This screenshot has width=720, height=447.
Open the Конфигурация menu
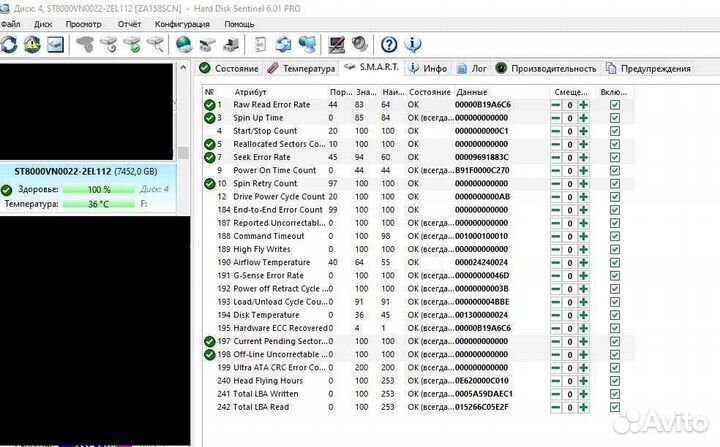pos(182,24)
